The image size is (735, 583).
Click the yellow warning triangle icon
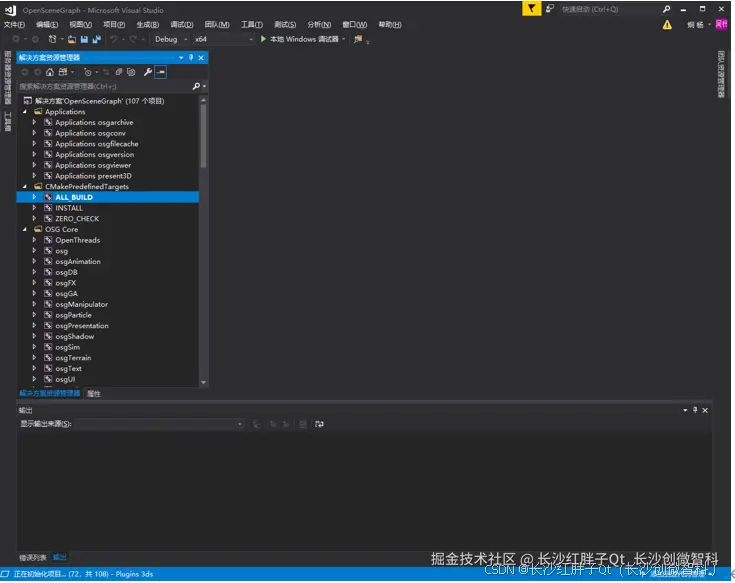[x=667, y=25]
